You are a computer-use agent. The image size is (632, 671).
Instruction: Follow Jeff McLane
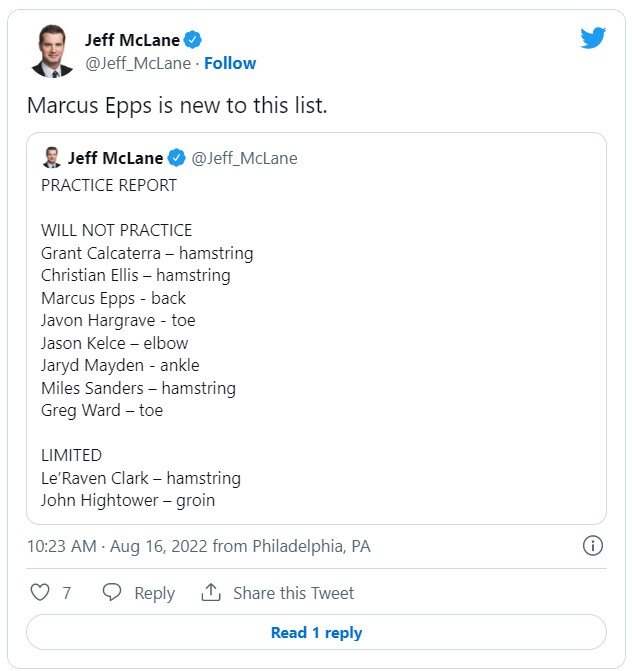point(230,63)
